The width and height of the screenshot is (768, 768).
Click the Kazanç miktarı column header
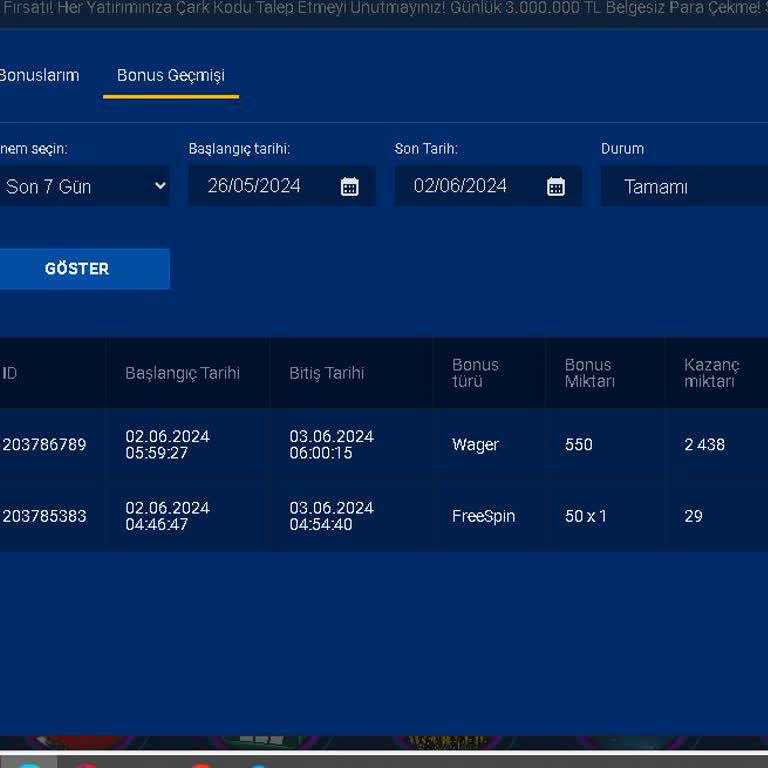pos(711,373)
